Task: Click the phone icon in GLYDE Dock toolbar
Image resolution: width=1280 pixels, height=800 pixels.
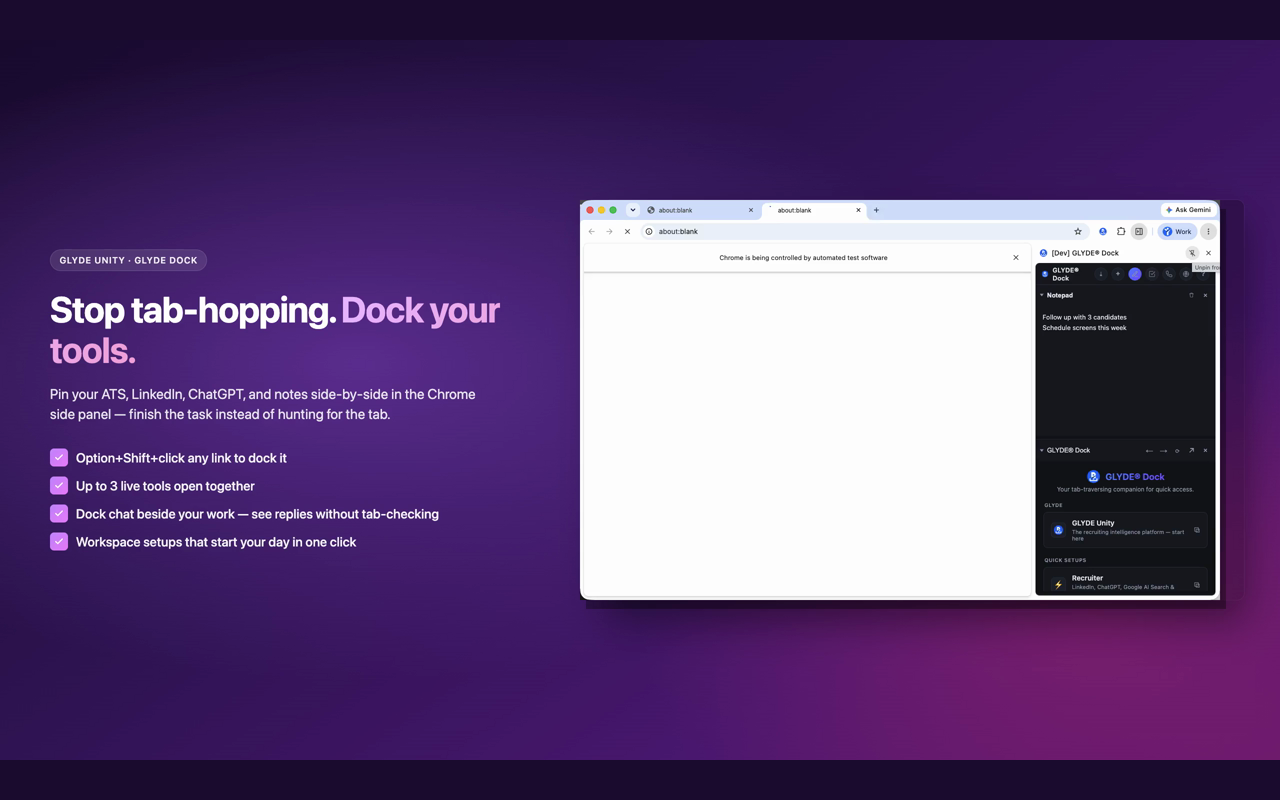Action: 1169,274
